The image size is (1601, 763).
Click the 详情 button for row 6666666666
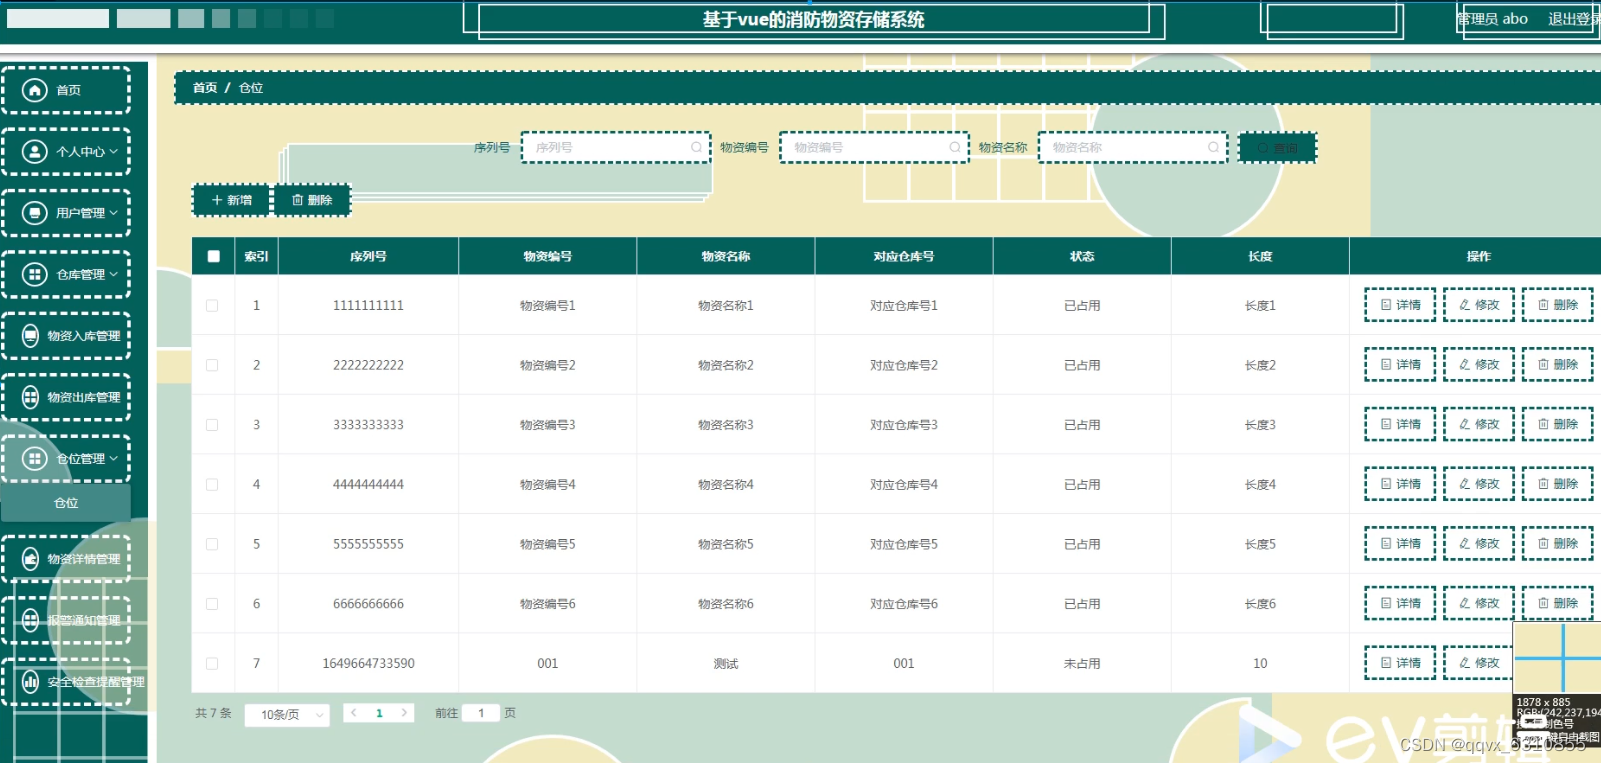1400,603
